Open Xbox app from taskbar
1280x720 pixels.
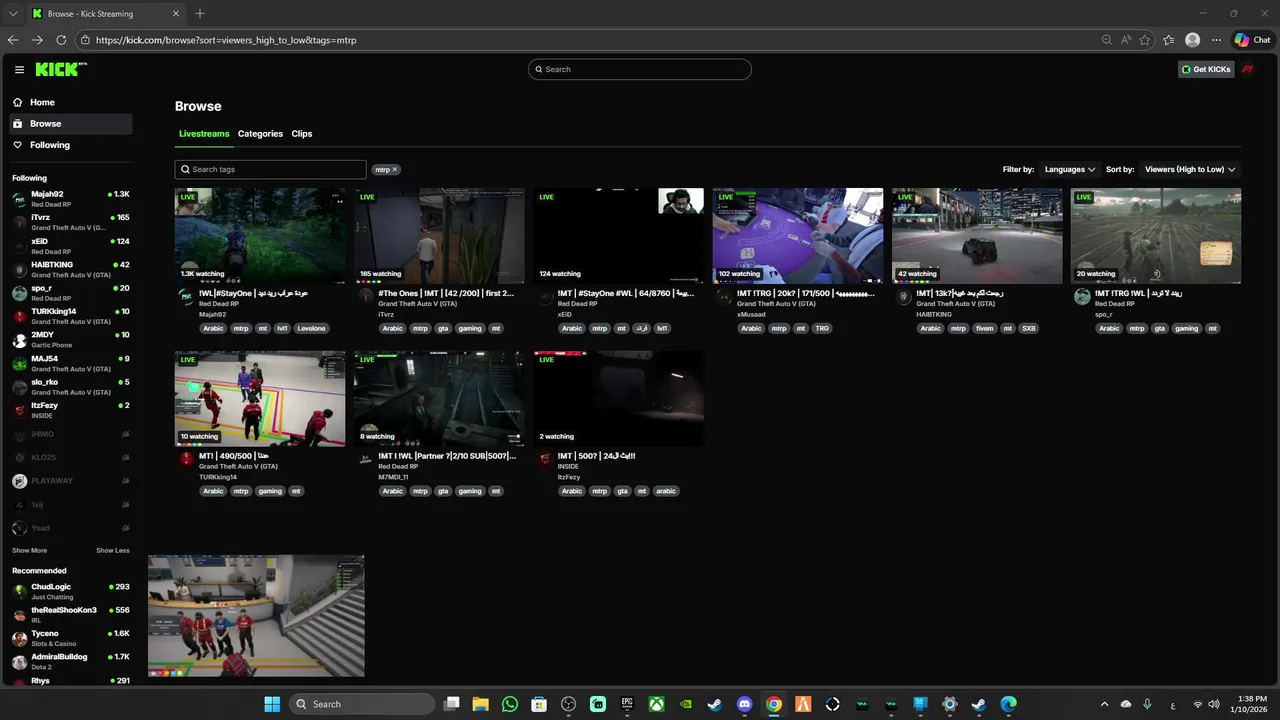pyautogui.click(x=656, y=704)
